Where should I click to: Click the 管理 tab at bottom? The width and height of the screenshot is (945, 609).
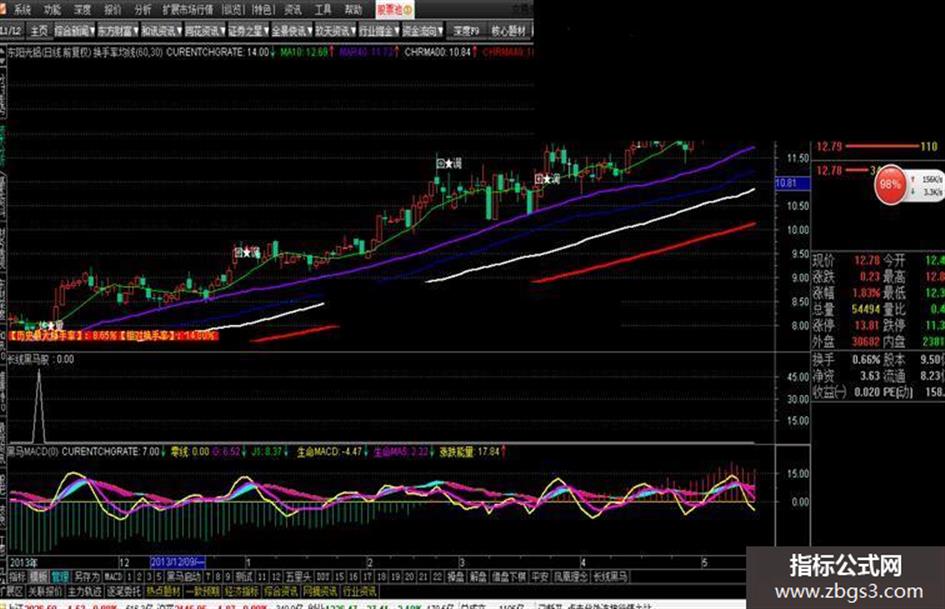click(60, 576)
